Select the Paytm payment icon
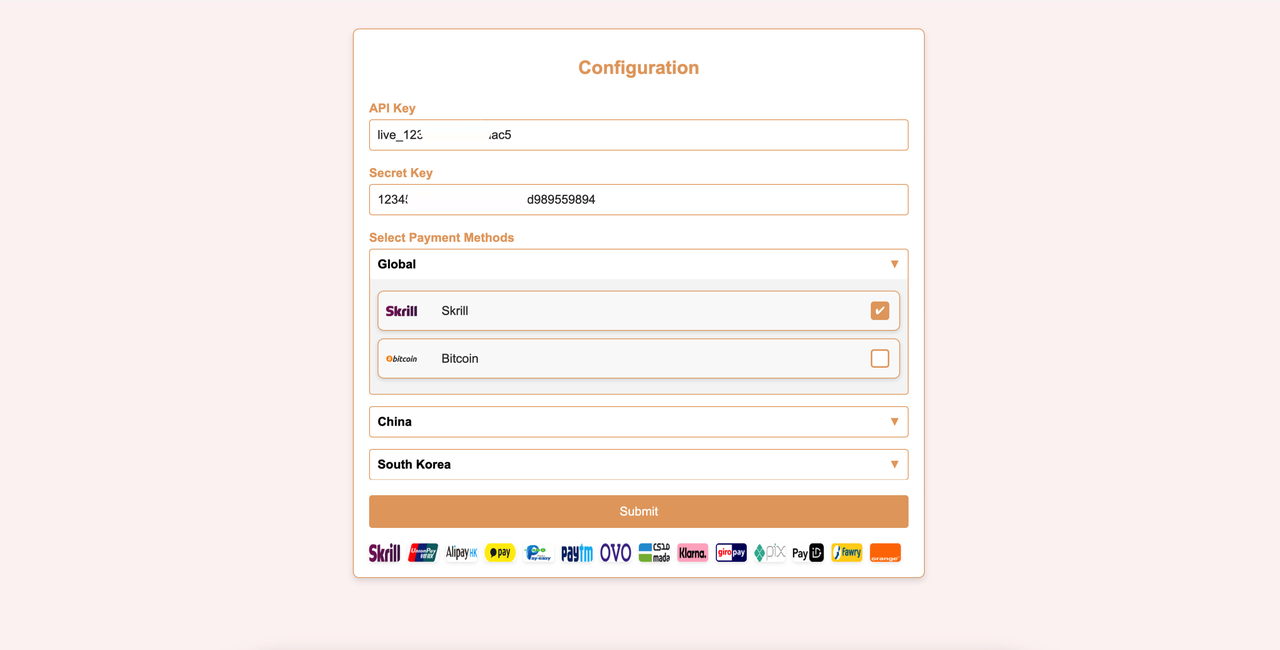1280x650 pixels. pyautogui.click(x=577, y=552)
